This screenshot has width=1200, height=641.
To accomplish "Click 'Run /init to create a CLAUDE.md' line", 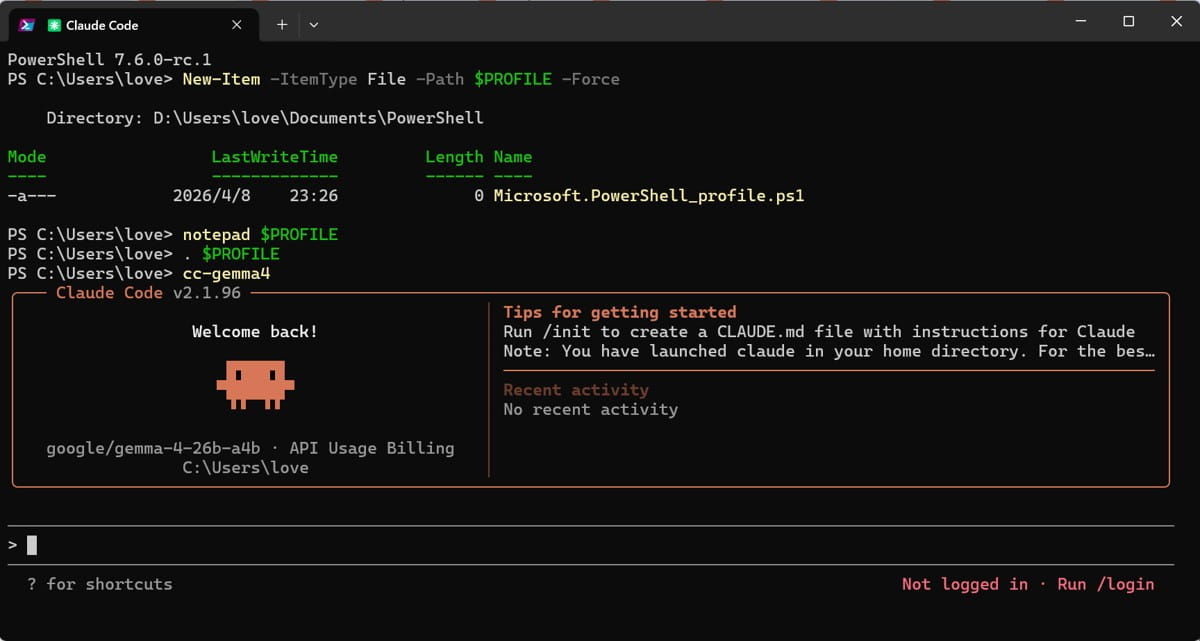I will 819,331.
